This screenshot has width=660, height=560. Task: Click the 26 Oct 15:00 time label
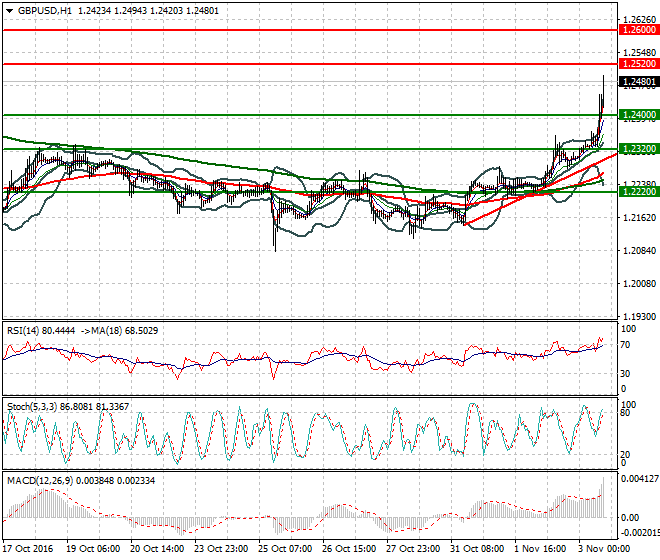[x=349, y=549]
